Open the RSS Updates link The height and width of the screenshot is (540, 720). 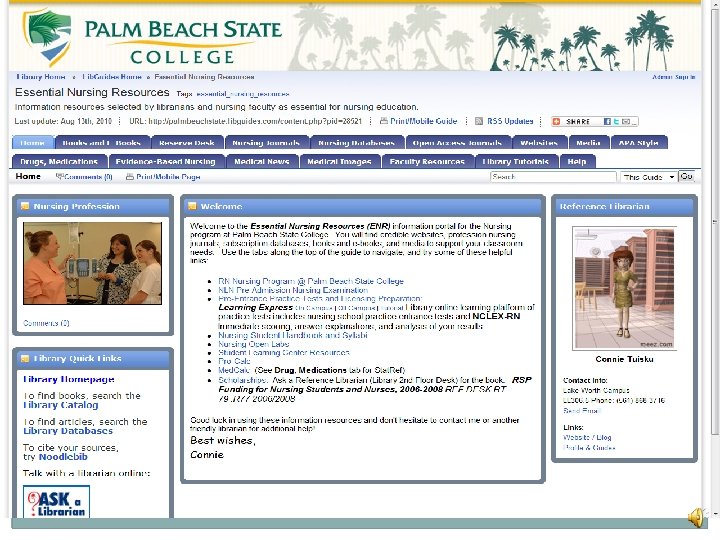[x=510, y=121]
